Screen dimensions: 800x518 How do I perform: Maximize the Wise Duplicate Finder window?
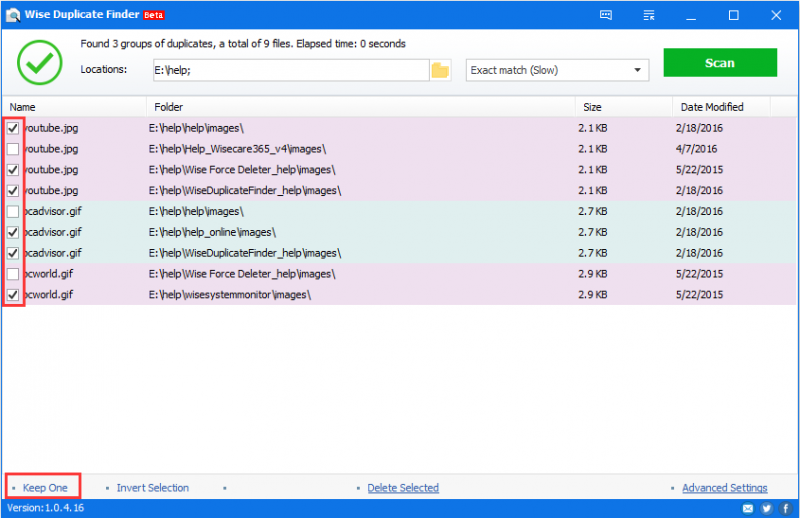(733, 15)
